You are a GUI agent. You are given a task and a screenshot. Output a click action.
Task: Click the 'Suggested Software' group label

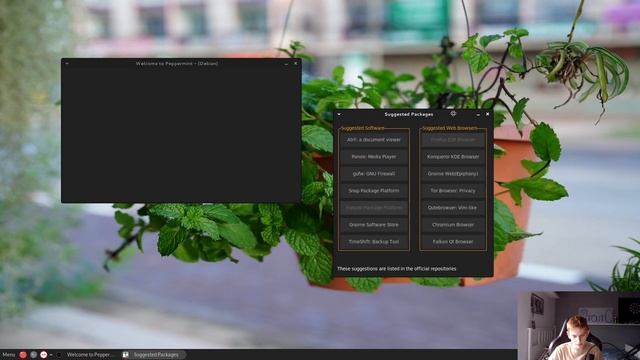(362, 128)
